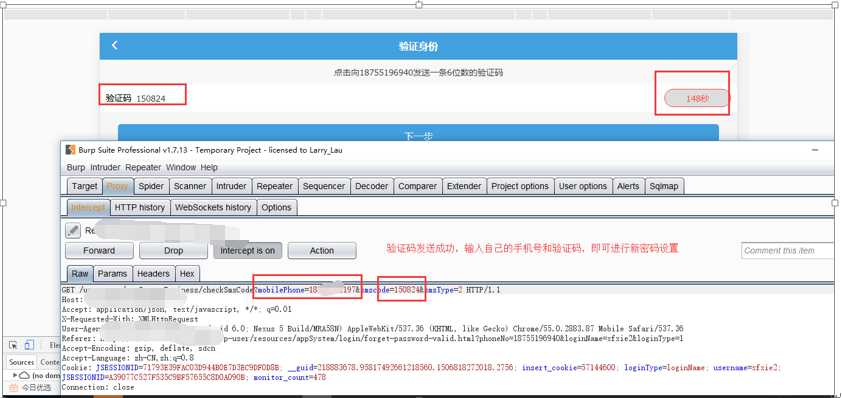Open the Intruder menu in menu bar
Viewport: 842px width, 398px height.
click(x=105, y=168)
